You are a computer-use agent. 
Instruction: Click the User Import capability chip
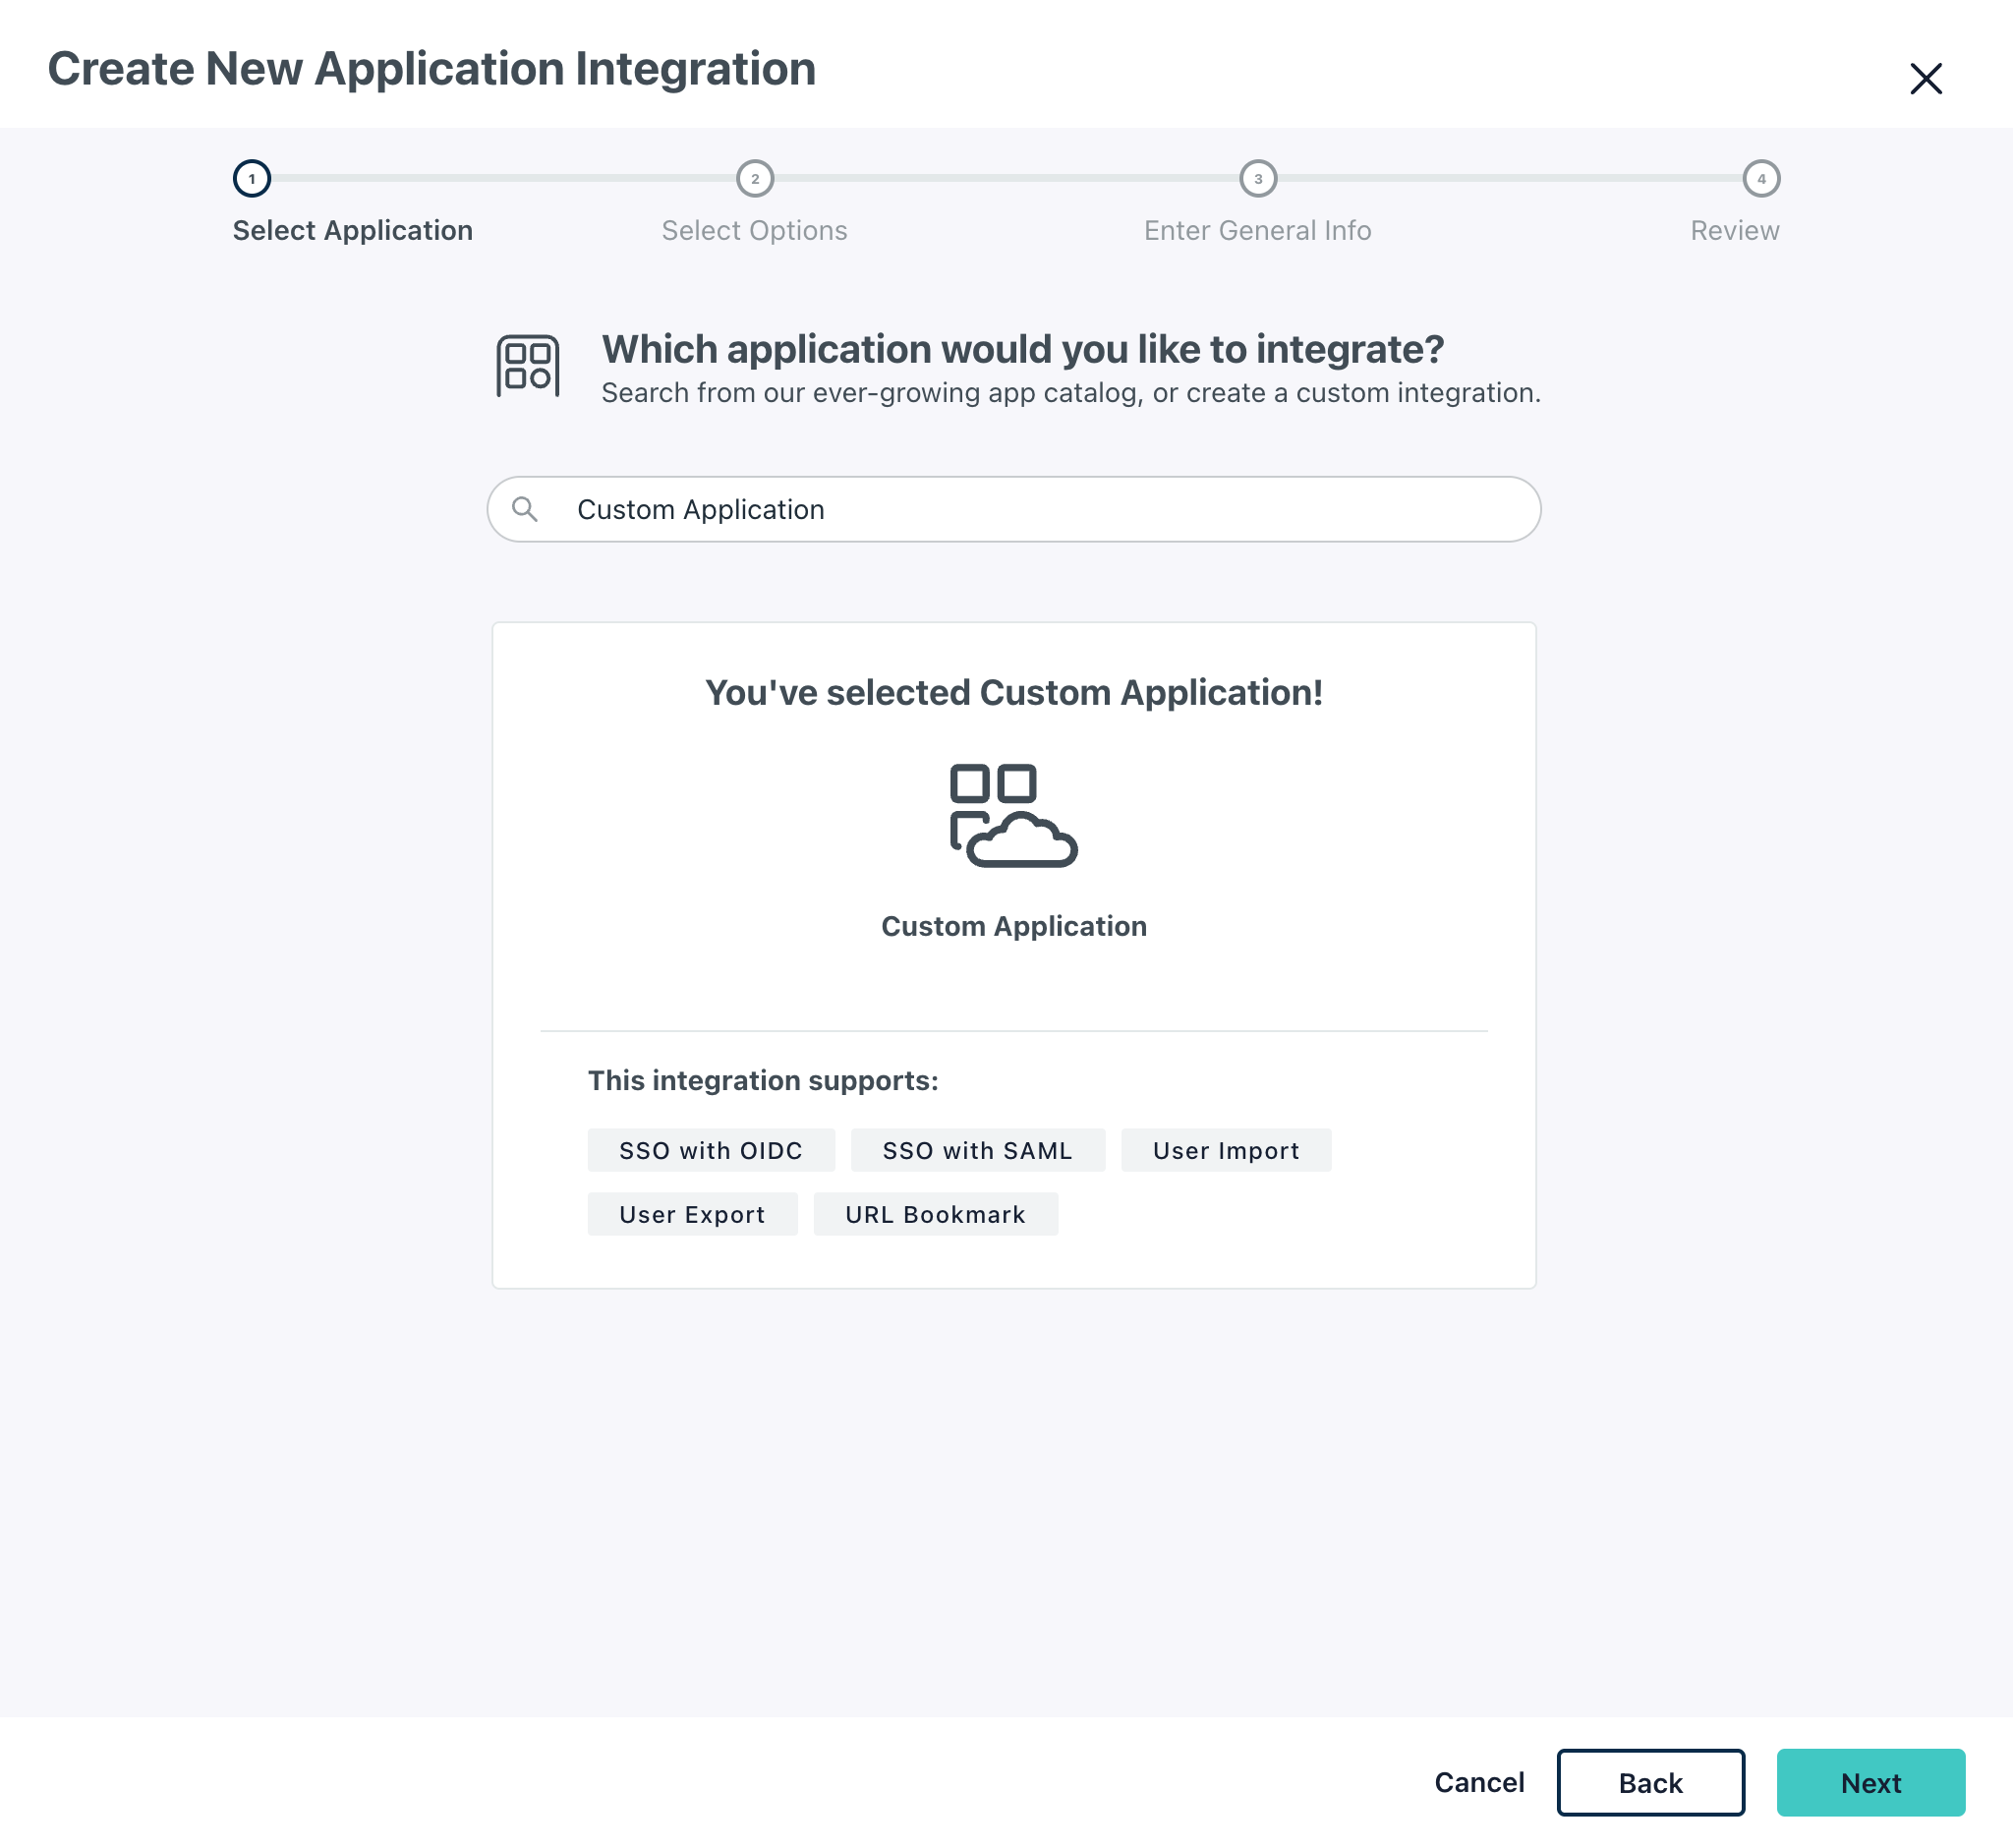(x=1226, y=1150)
